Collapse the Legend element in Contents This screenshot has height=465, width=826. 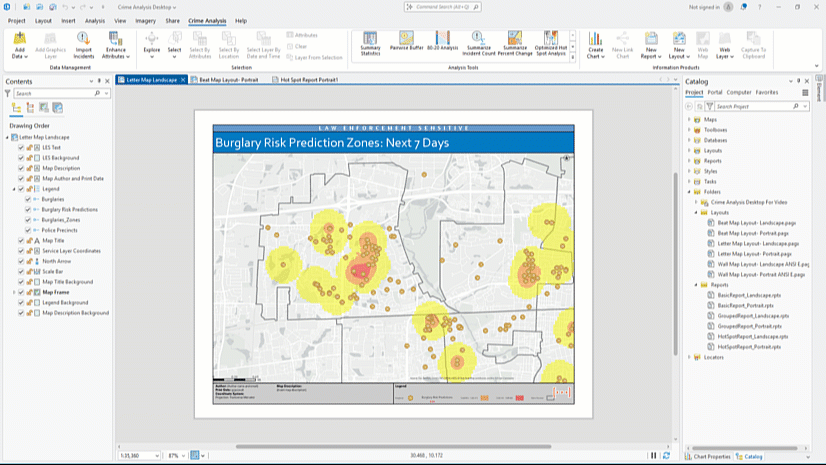(14, 189)
